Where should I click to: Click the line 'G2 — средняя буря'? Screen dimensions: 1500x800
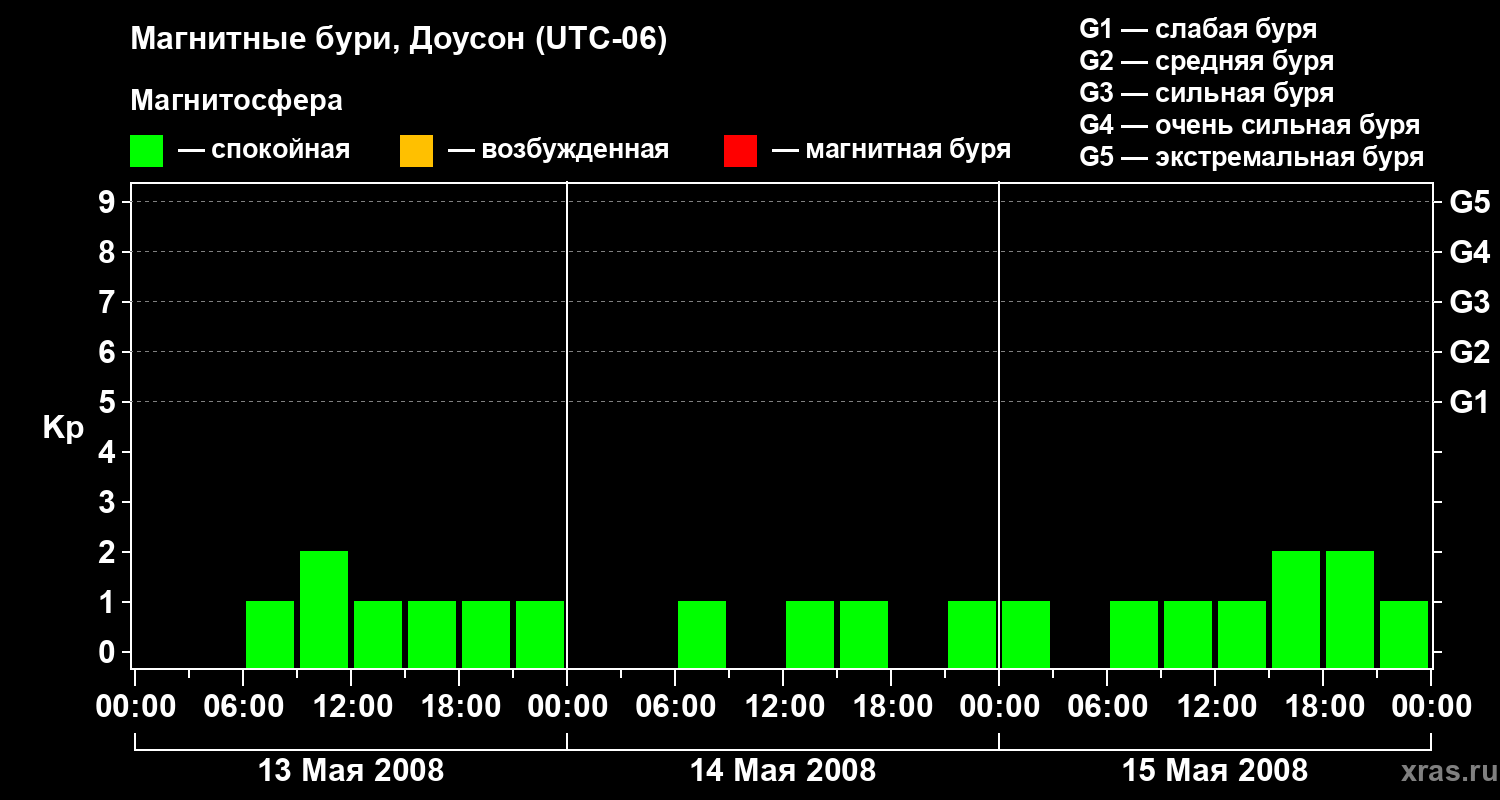[1206, 61]
